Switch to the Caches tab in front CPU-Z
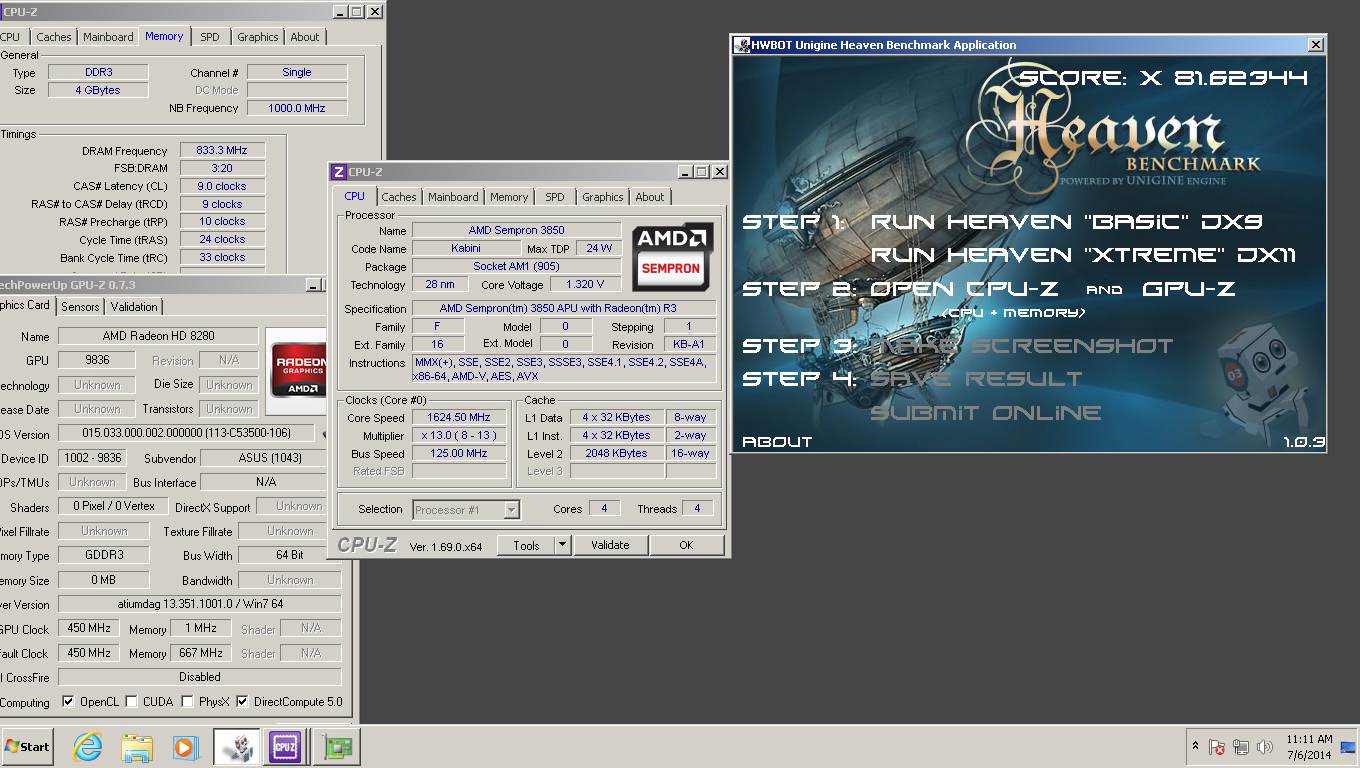The image size is (1360, 768). [x=399, y=197]
